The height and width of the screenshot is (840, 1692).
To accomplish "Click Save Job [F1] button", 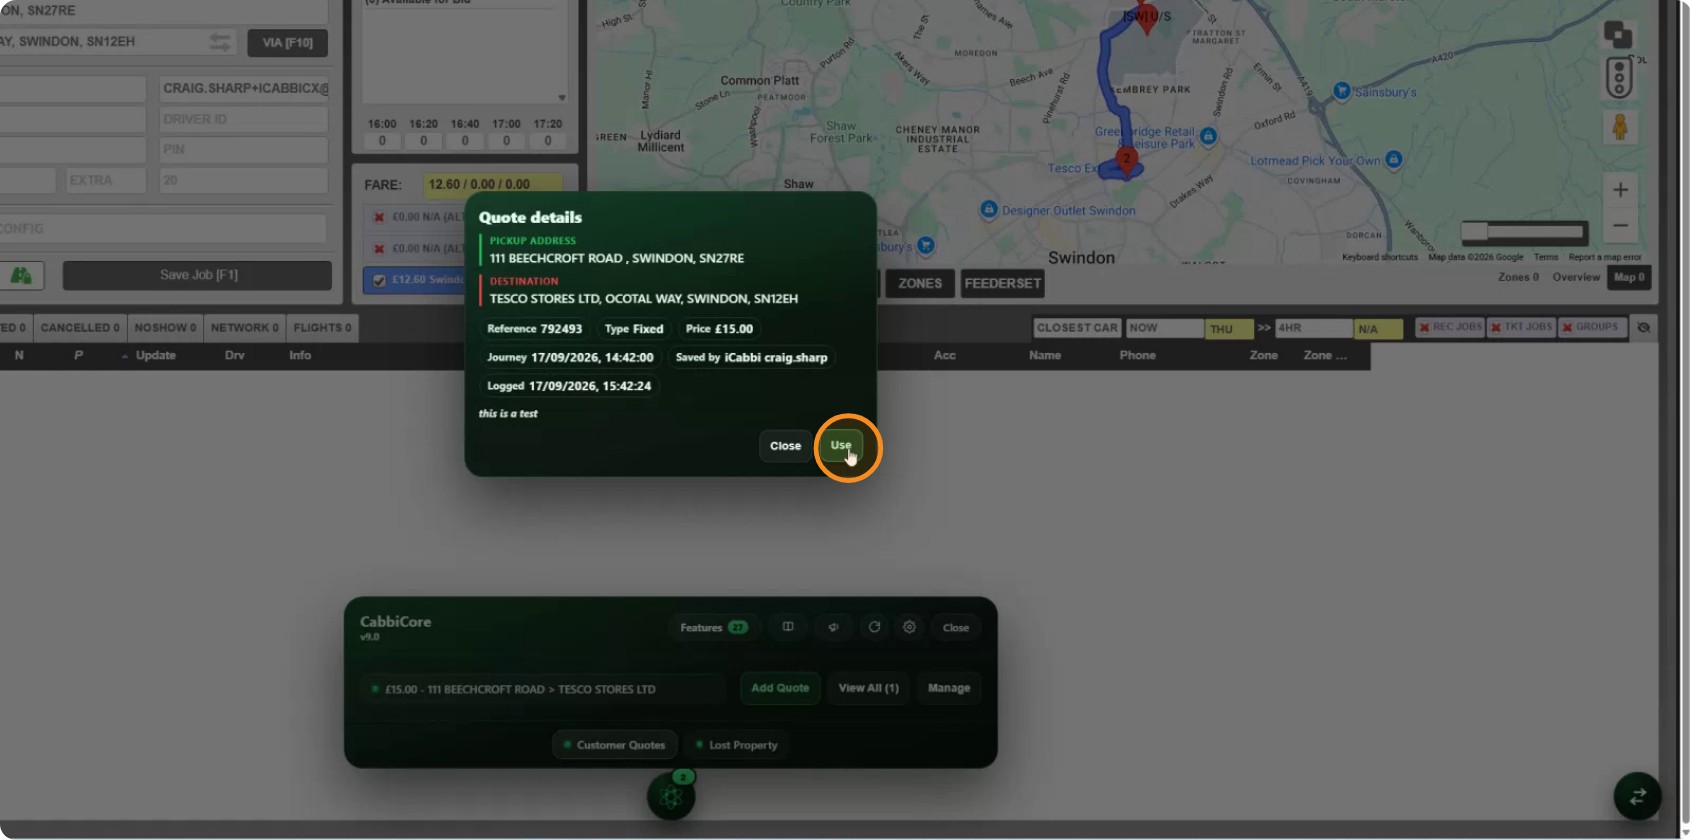I will [x=198, y=275].
